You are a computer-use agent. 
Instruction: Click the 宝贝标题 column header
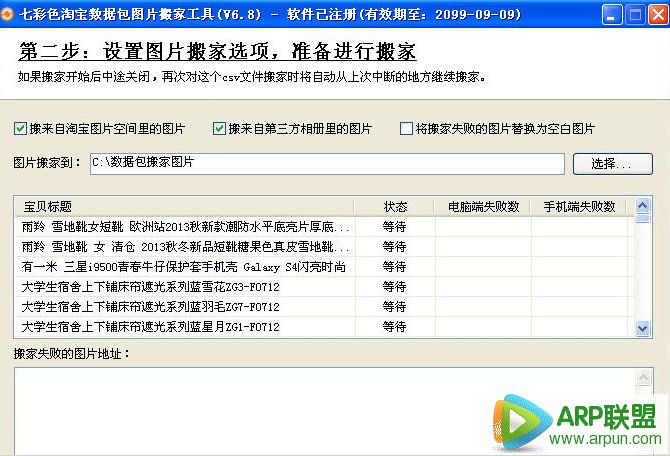point(185,207)
